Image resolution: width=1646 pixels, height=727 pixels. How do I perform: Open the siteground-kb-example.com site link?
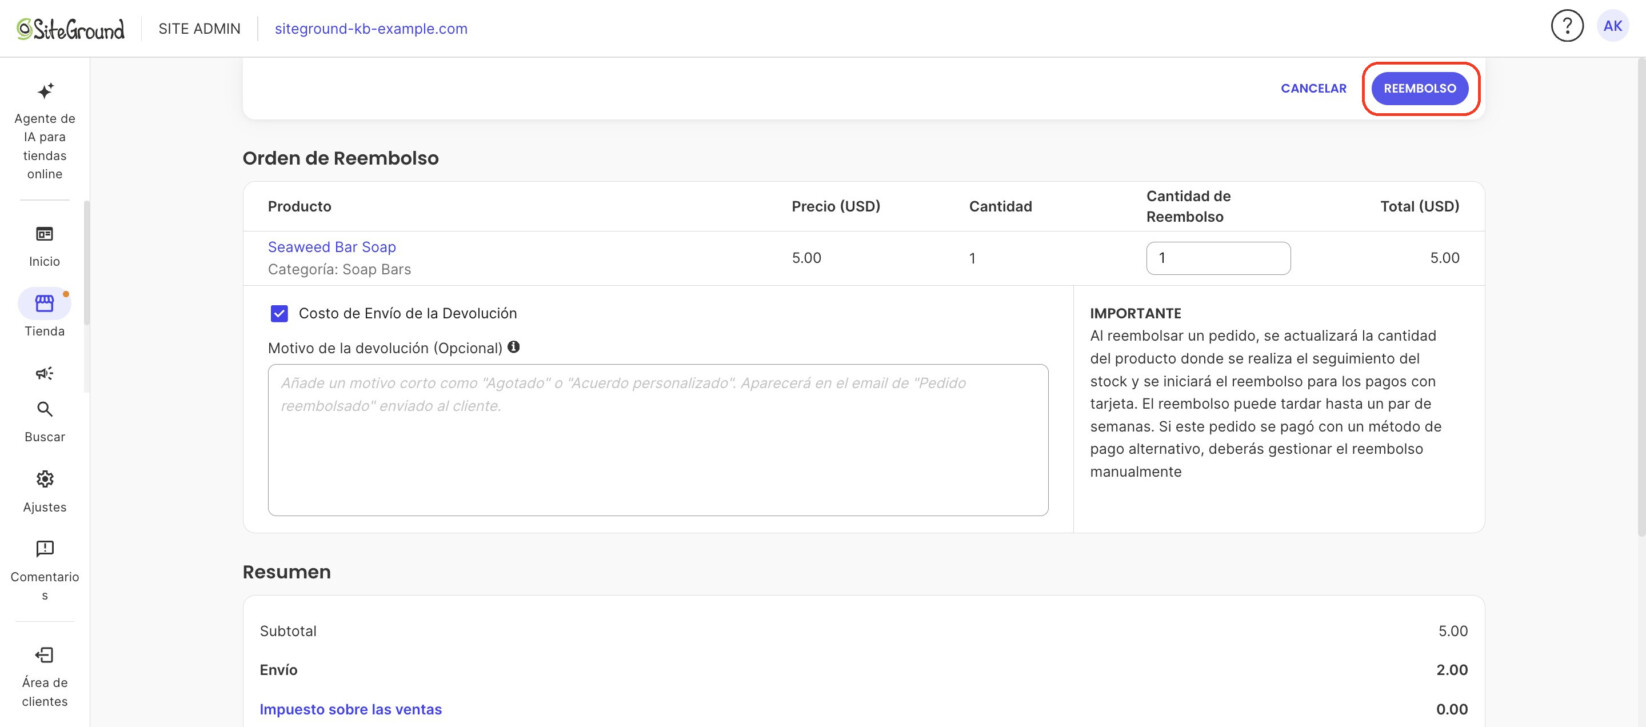click(x=371, y=29)
